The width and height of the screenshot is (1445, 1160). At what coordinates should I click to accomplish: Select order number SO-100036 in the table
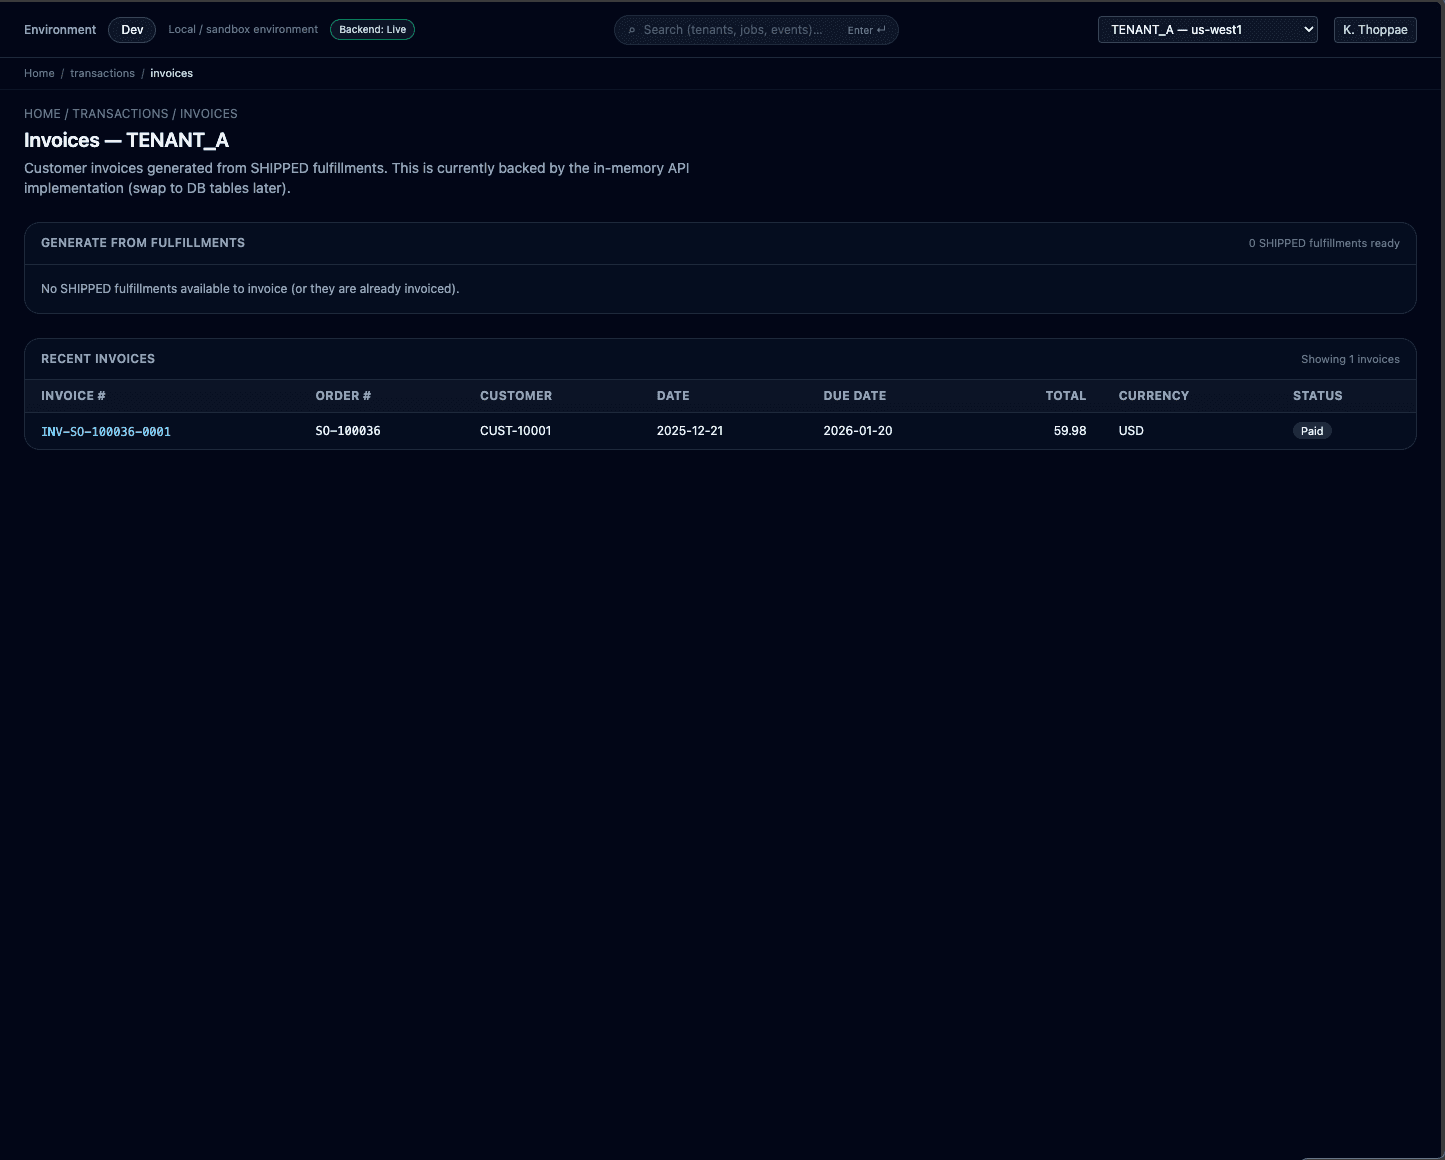(x=348, y=431)
